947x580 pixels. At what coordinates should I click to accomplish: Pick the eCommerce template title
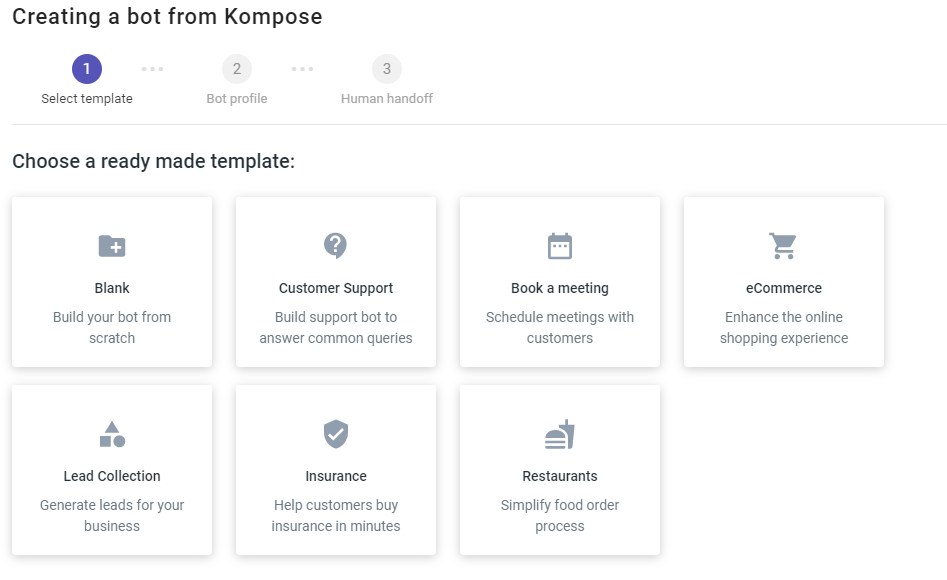[x=783, y=288]
